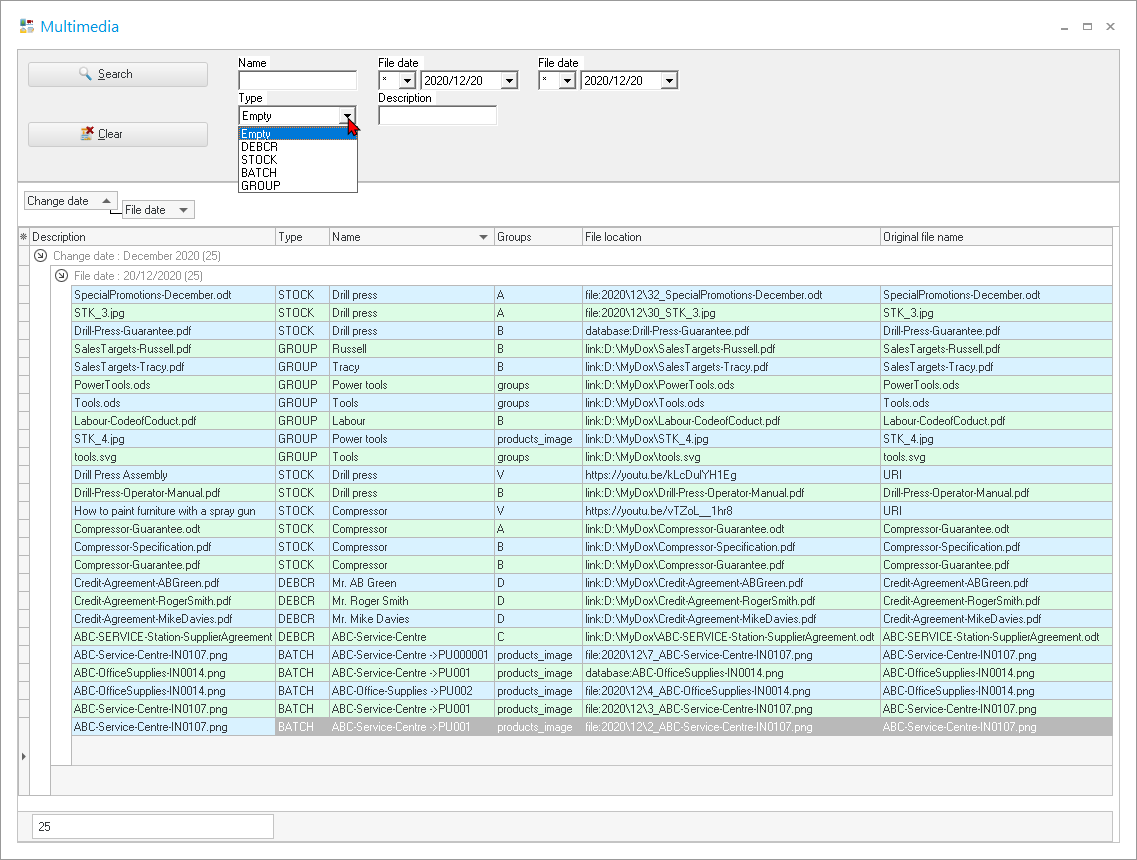Collapse the Change date December 2020 group
1137x860 pixels.
tap(41, 256)
